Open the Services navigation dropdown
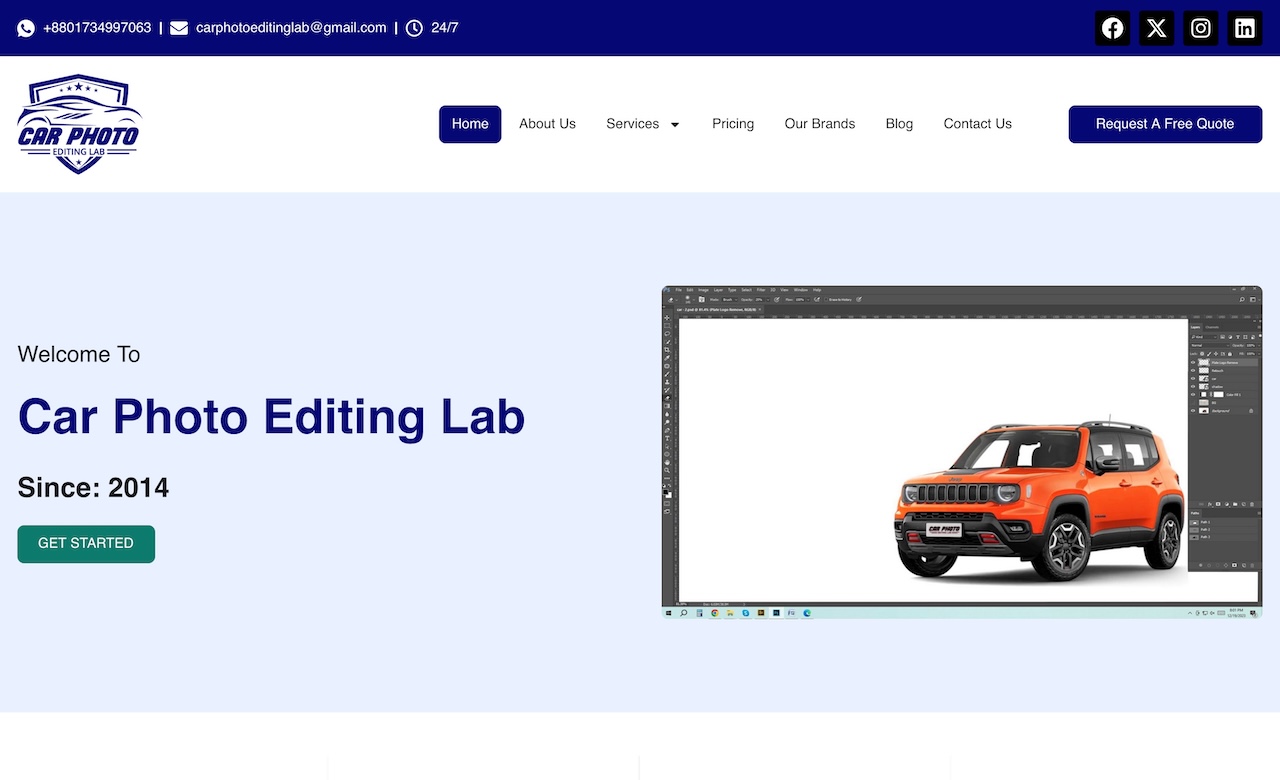 click(643, 123)
